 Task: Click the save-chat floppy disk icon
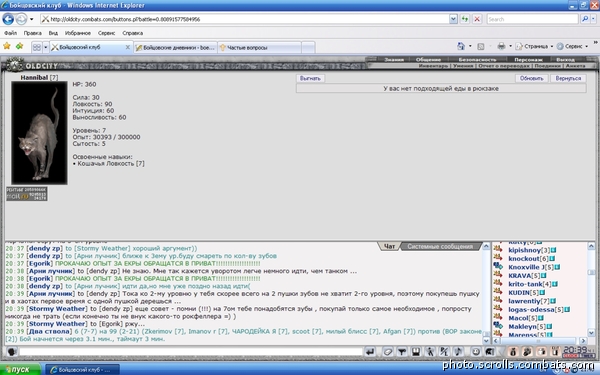[x=416, y=351]
